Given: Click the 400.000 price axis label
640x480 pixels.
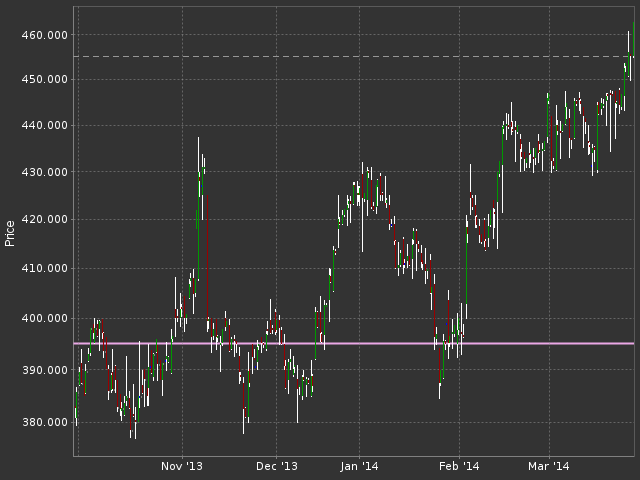Looking at the screenshot, I should pos(44,318).
